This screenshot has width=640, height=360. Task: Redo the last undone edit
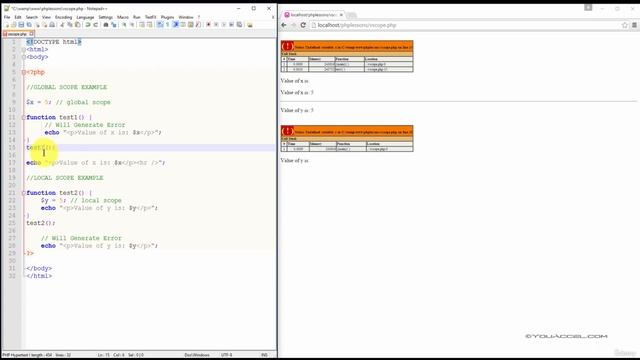click(96, 25)
